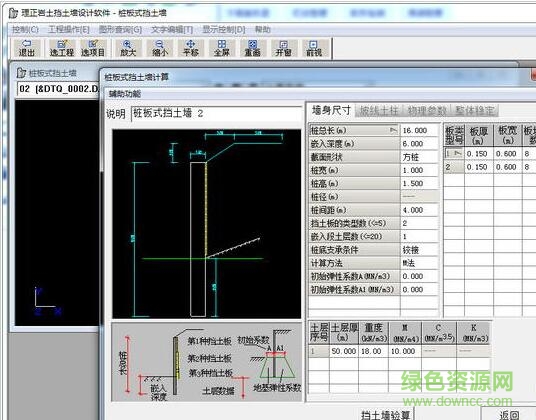The width and height of the screenshot is (536, 420).
Task: Use the 开窗 window zoom icon
Action: [284, 48]
